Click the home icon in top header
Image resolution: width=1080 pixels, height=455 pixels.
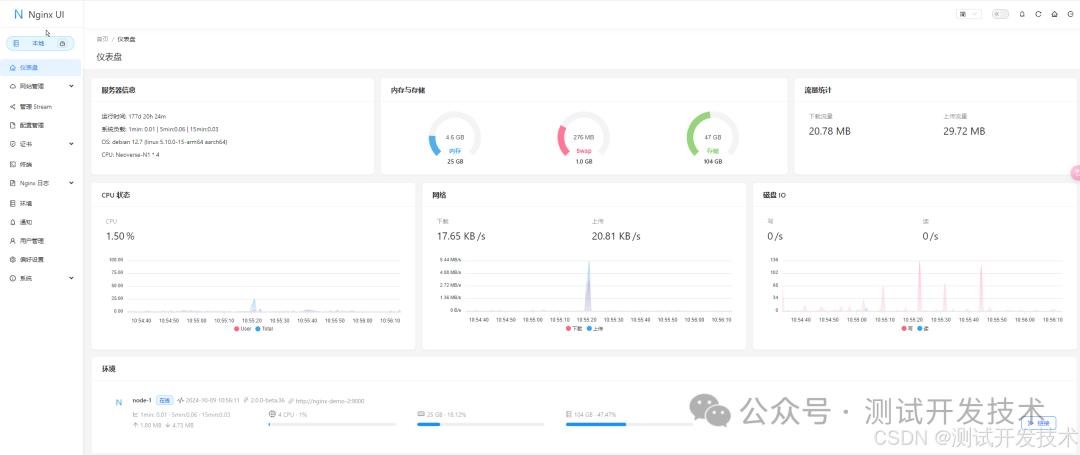coord(1054,14)
